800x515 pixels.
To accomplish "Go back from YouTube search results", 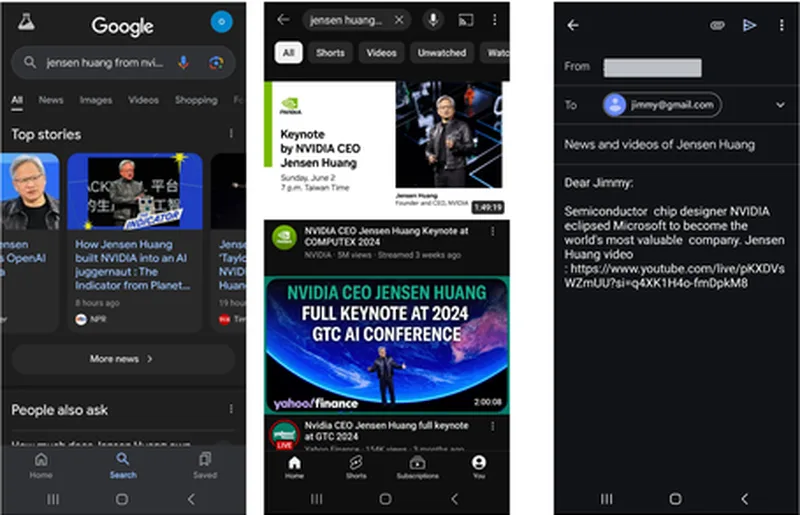I will pyautogui.click(x=283, y=20).
